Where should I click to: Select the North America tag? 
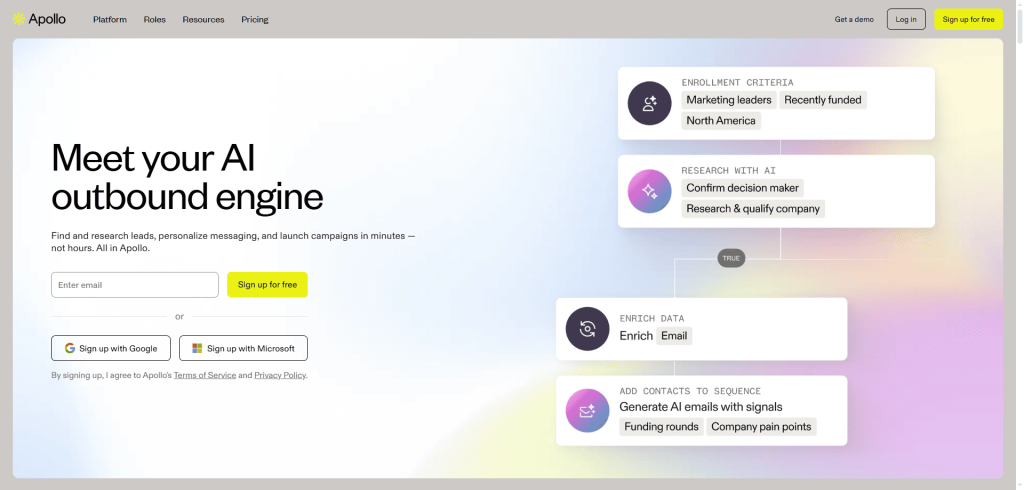[721, 121]
